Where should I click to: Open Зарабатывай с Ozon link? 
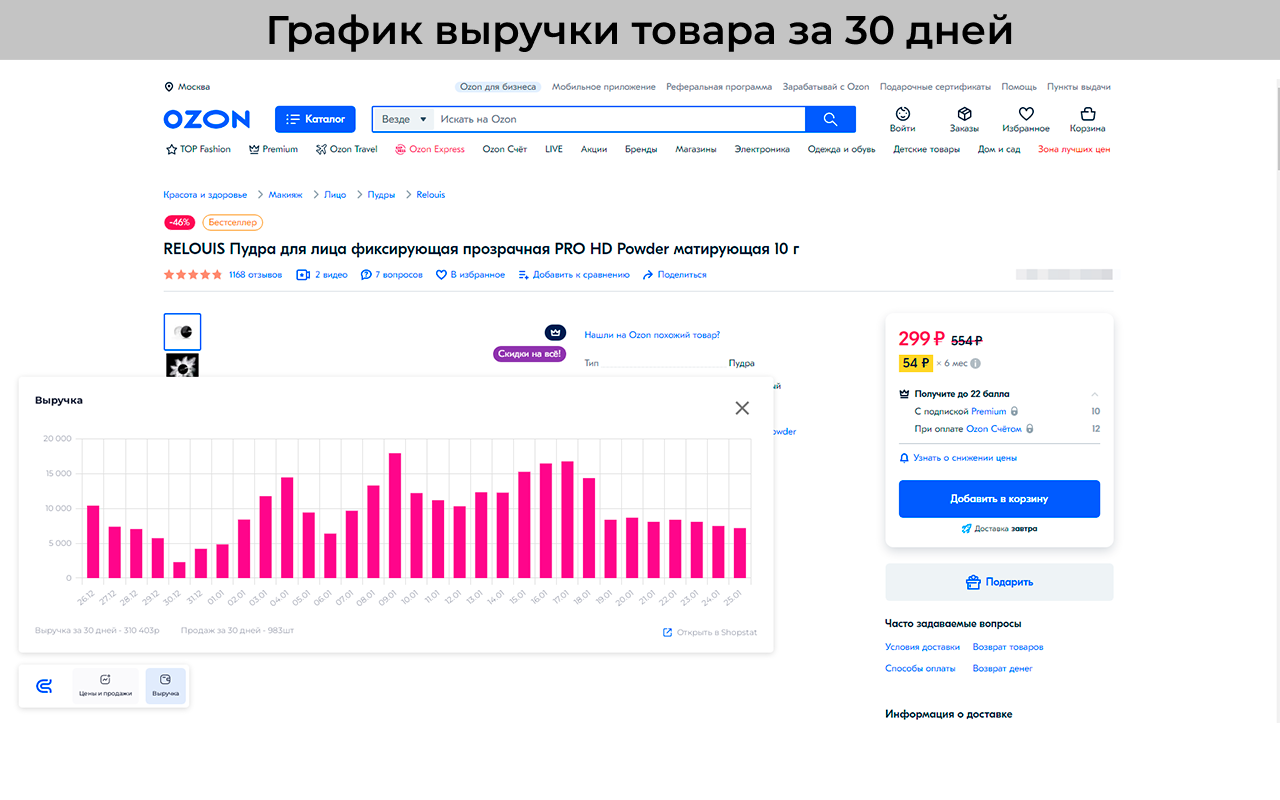coord(826,87)
